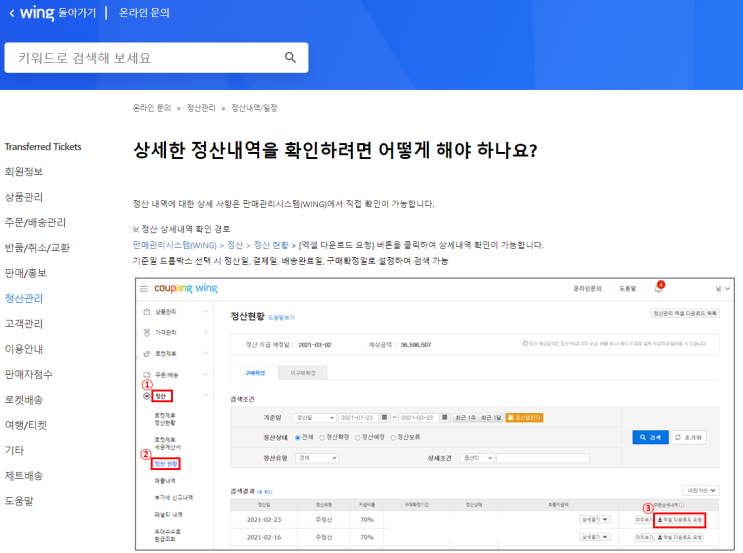
Task: Select the 매출내역 submenu item
Action: click(x=165, y=480)
